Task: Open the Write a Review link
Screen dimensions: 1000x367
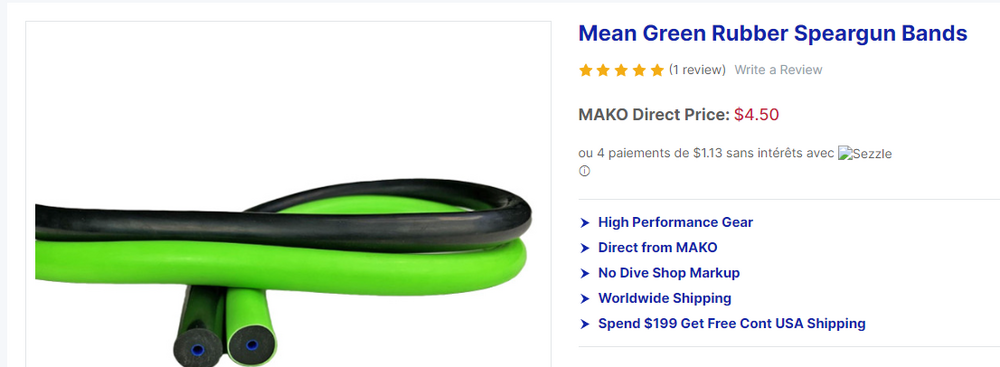Action: point(778,70)
